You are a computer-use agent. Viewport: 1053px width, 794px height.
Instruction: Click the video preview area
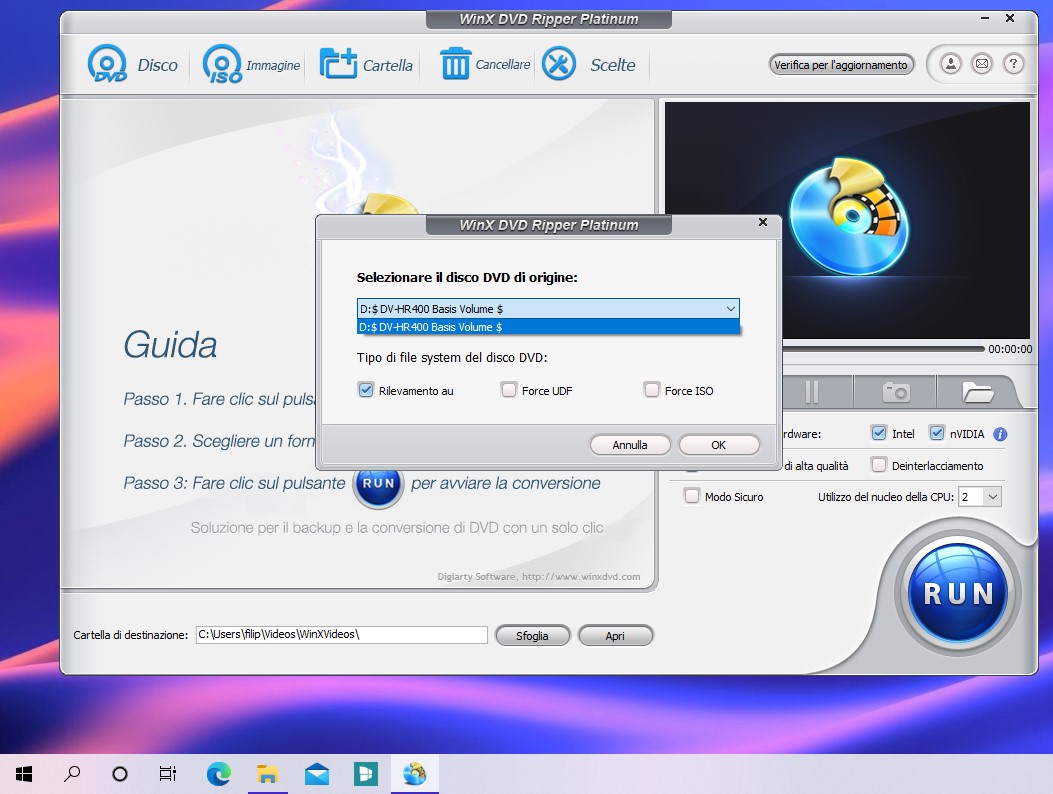pyautogui.click(x=847, y=220)
